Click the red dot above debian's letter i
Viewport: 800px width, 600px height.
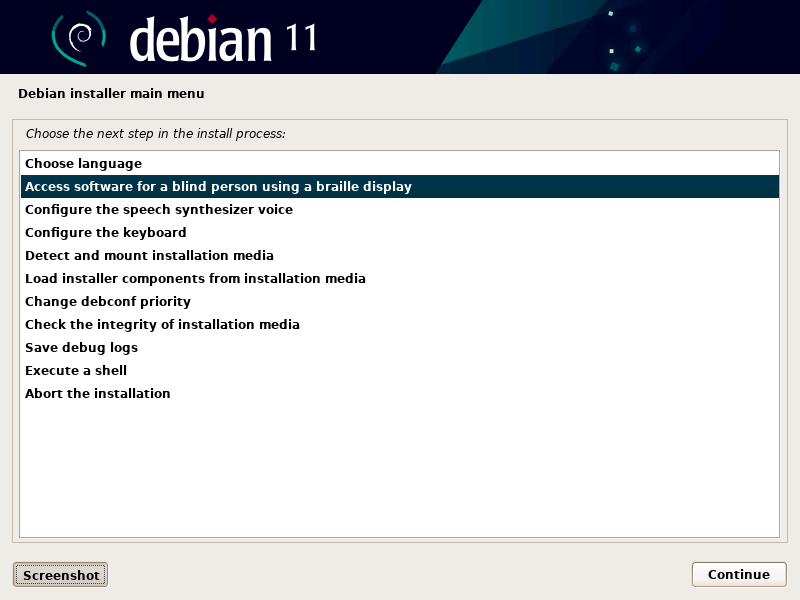(x=212, y=19)
